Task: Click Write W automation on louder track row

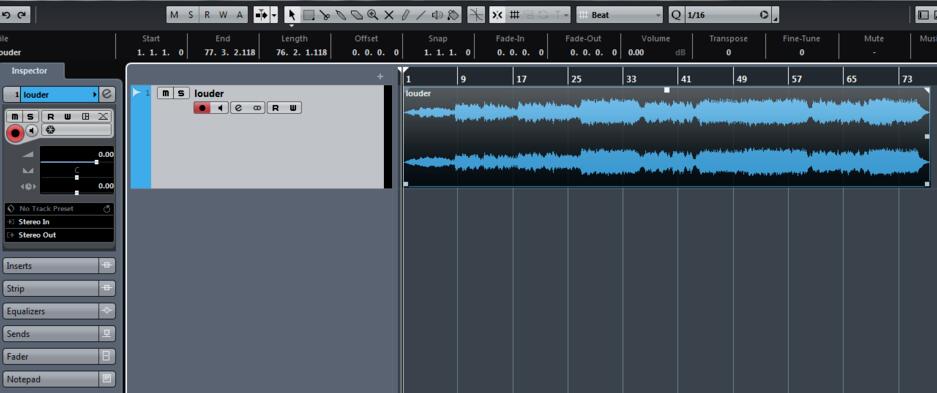Action: click(293, 108)
